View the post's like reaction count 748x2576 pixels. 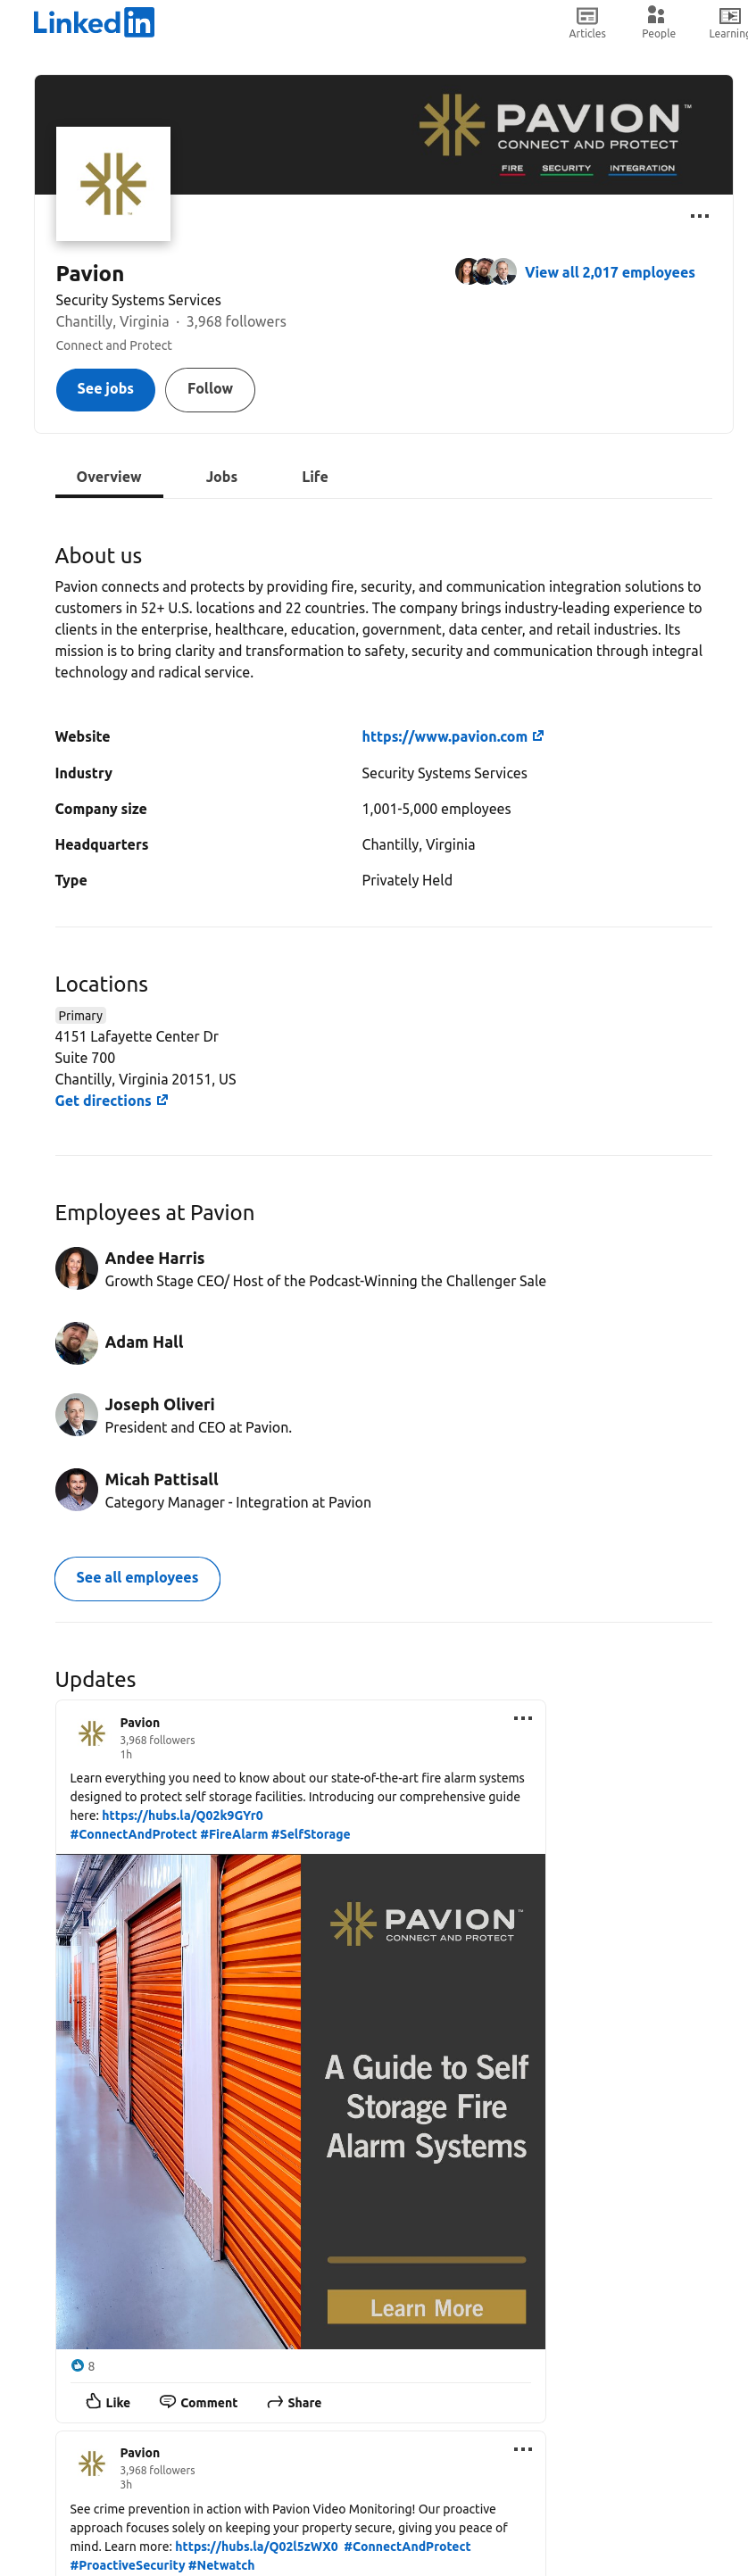coord(83,2366)
